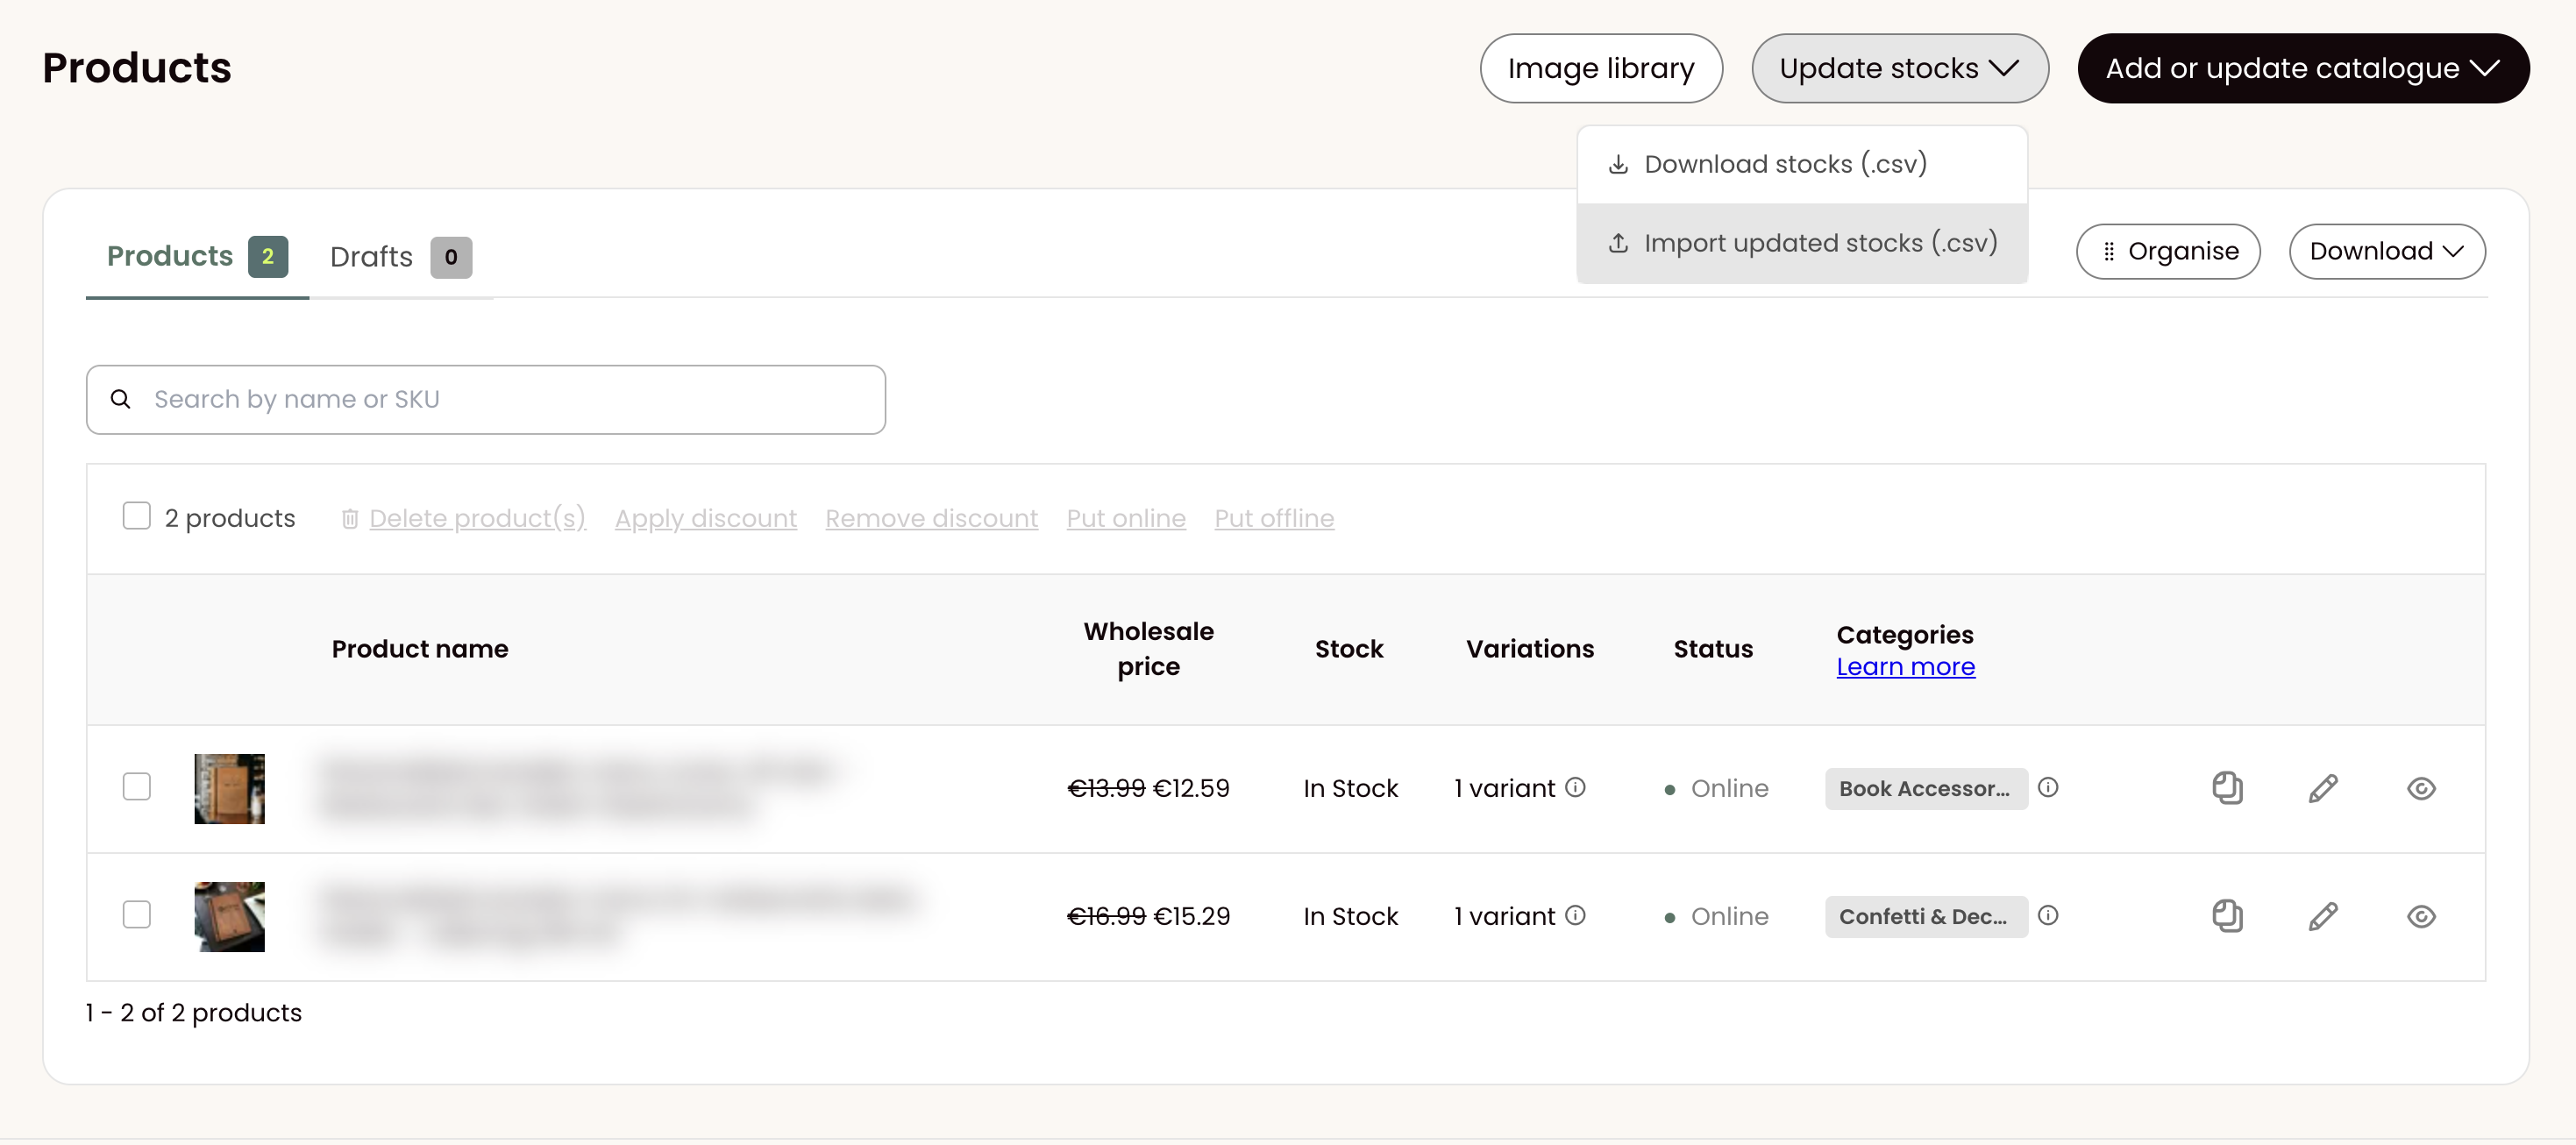The width and height of the screenshot is (2576, 1145).
Task: Click info icon beside Book Accessor... category
Action: point(2048,787)
